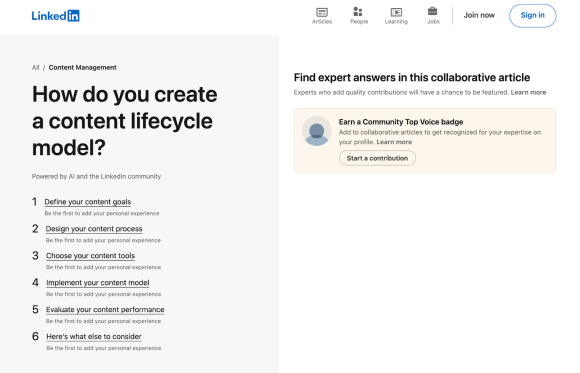This screenshot has width=580, height=373.
Task: Click 'Be the first' text under Define goals
Action: [x=102, y=214]
